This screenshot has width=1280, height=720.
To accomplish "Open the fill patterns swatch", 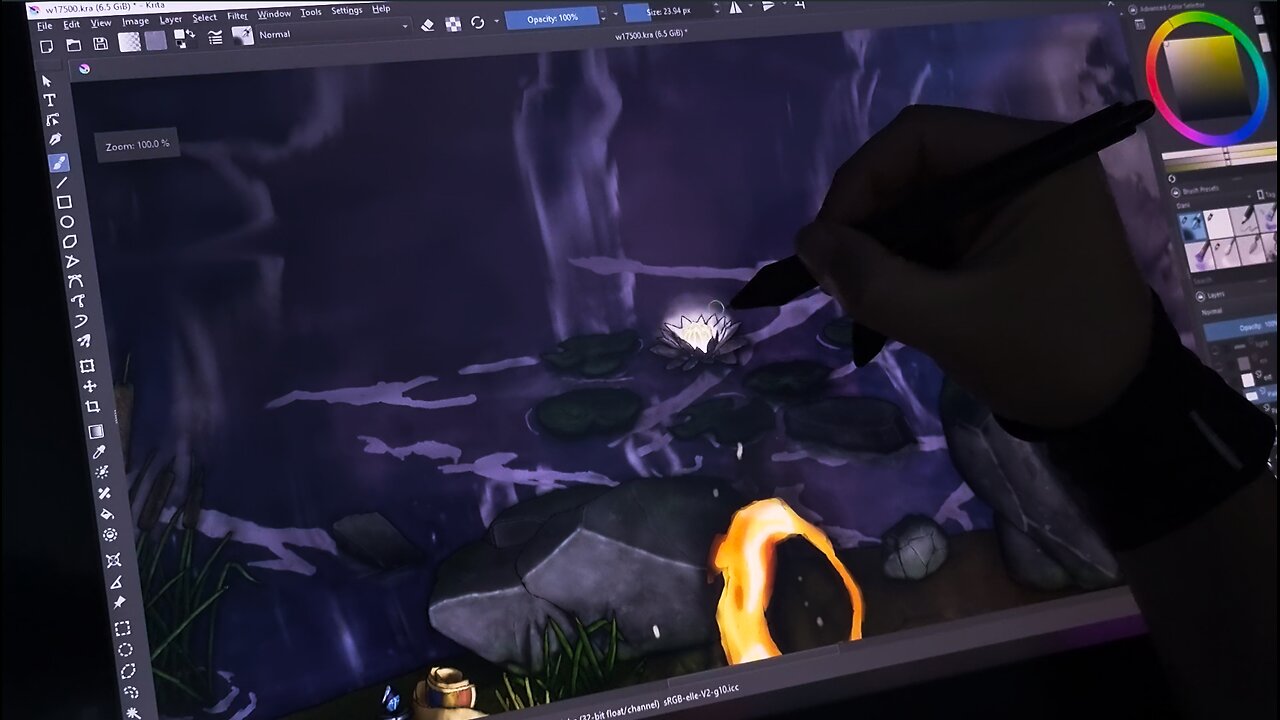I will (x=156, y=41).
